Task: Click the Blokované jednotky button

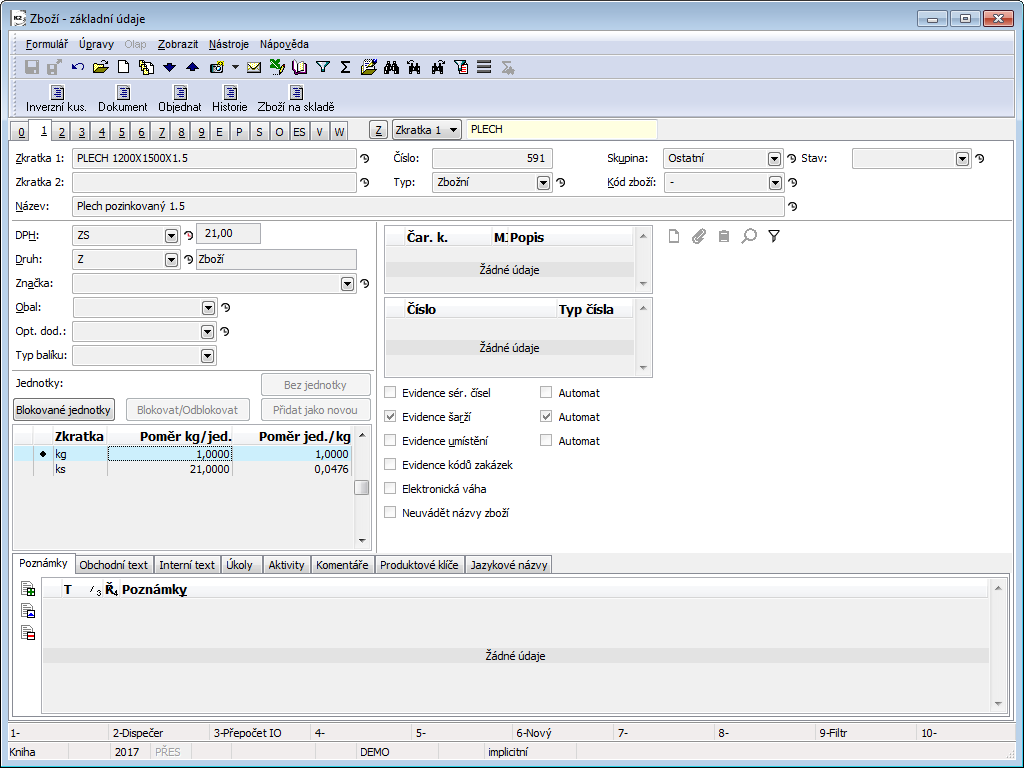Action: pos(64,410)
